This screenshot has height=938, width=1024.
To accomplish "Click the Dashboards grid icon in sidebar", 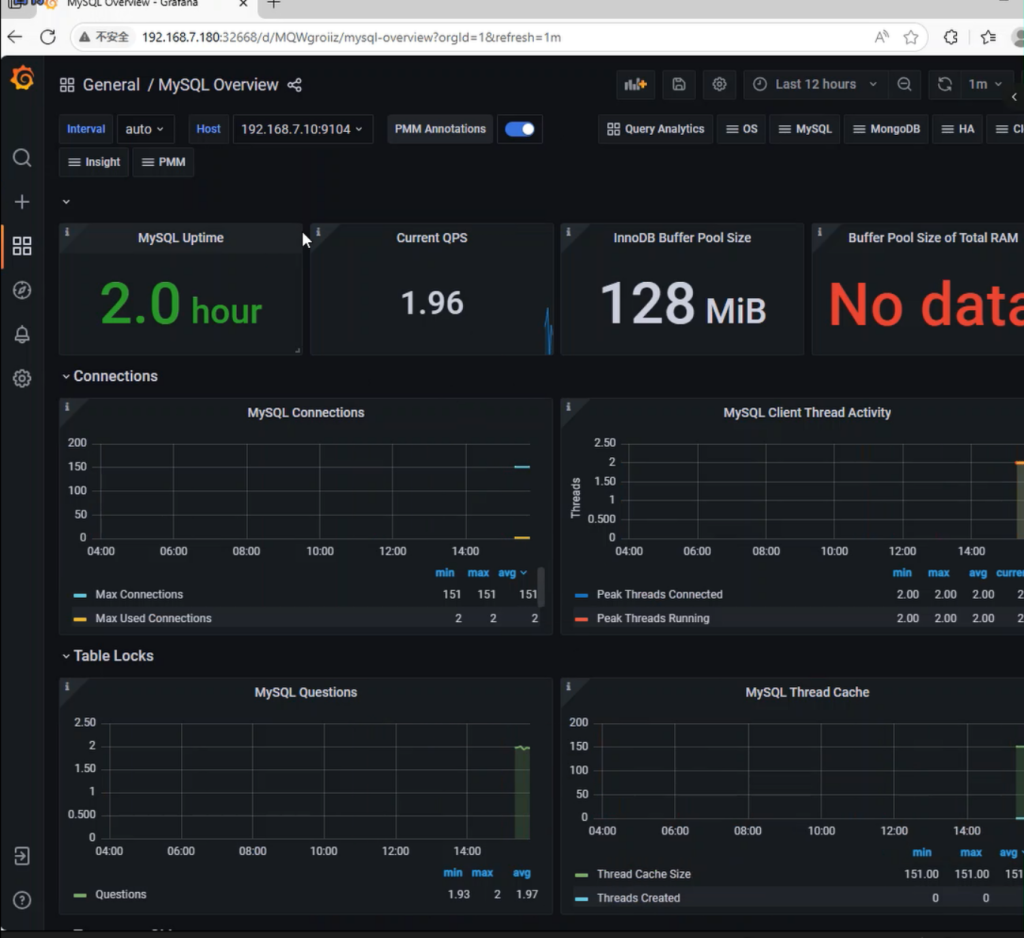I will tap(22, 246).
